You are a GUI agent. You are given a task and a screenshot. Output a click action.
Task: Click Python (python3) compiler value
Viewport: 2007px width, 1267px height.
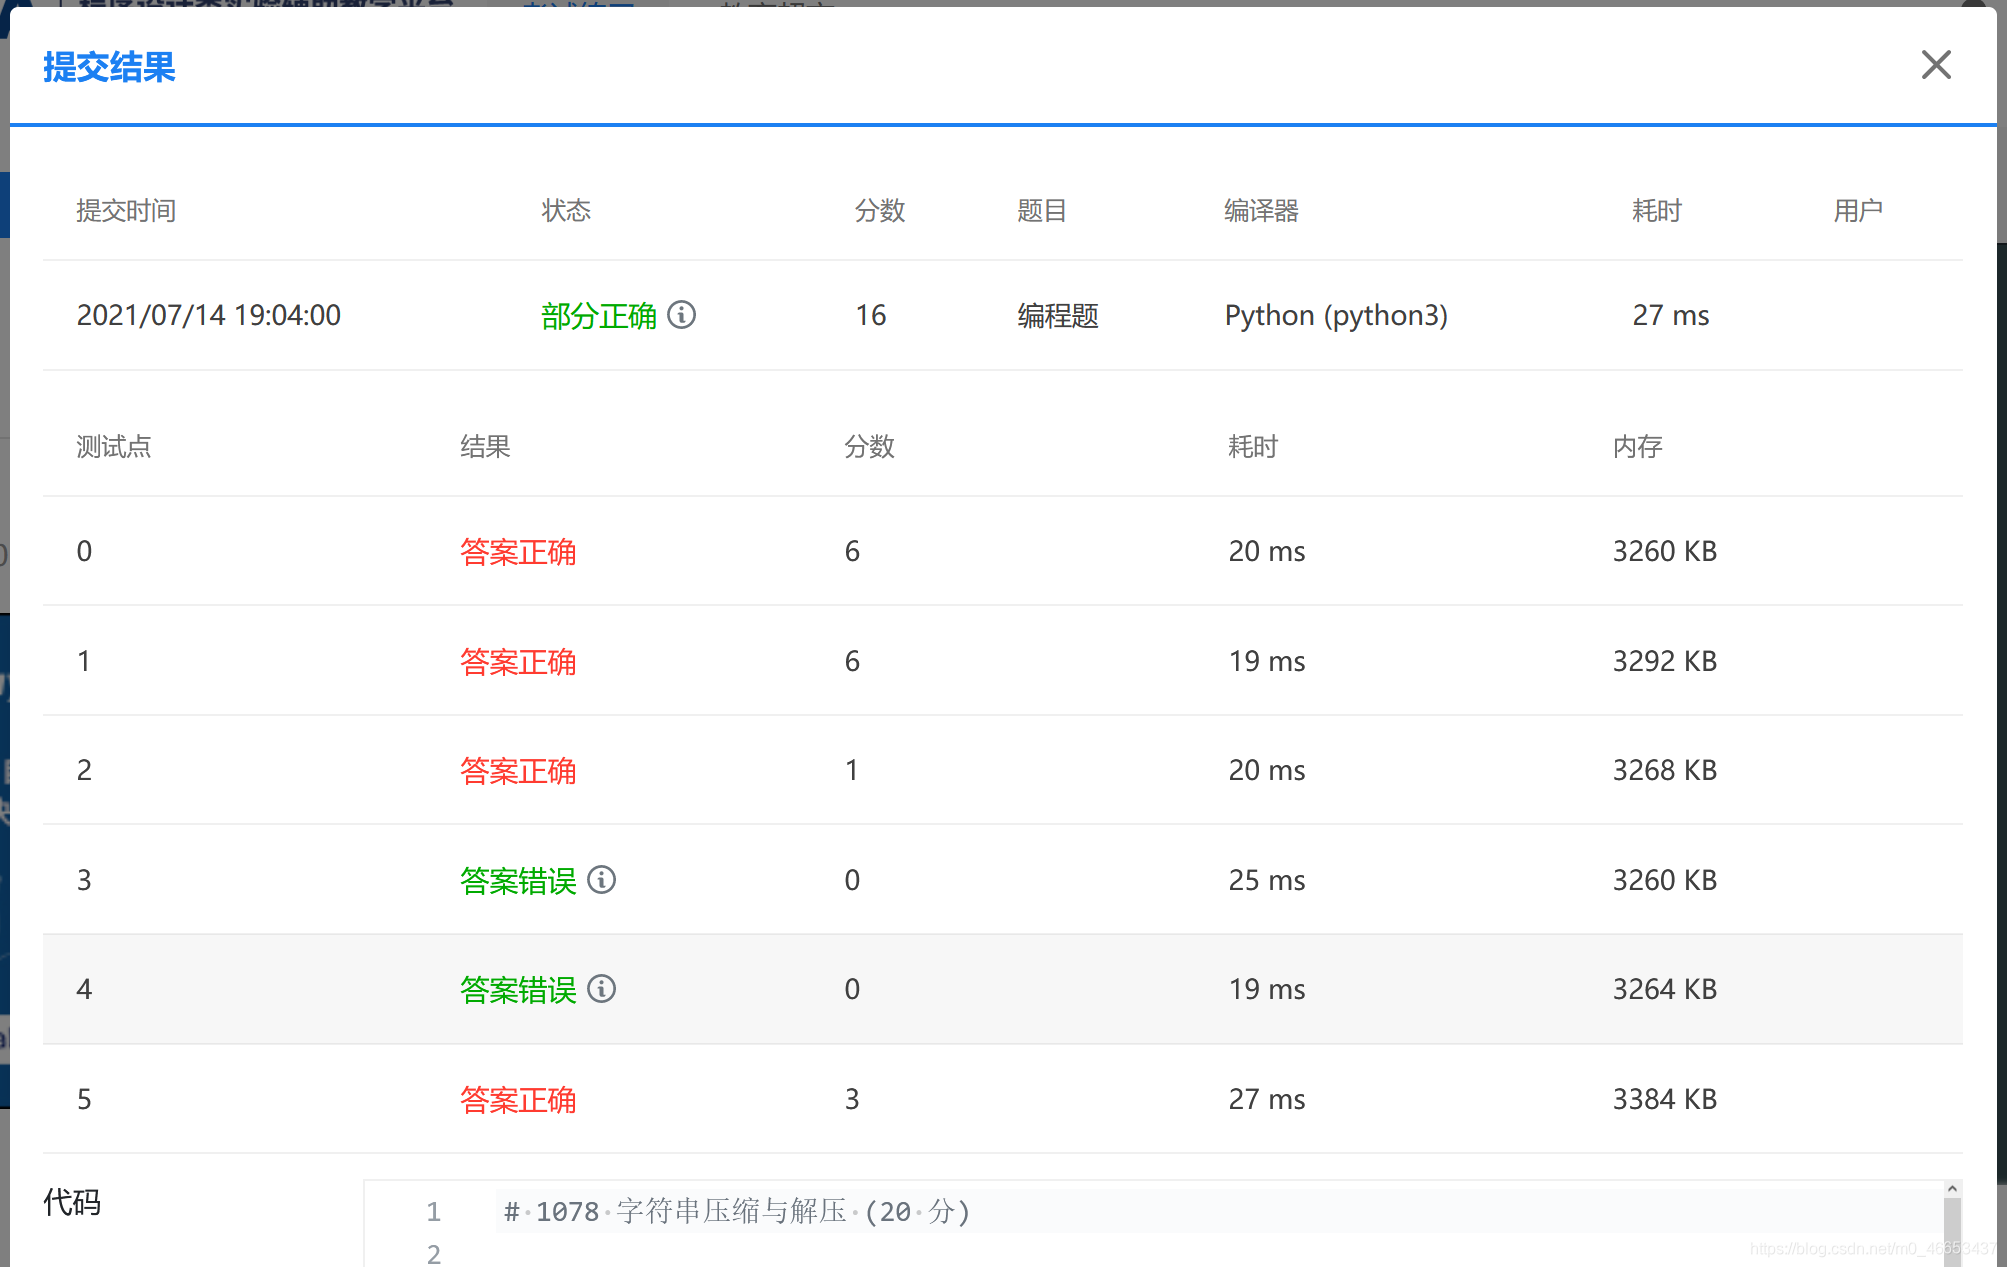[x=1336, y=316]
